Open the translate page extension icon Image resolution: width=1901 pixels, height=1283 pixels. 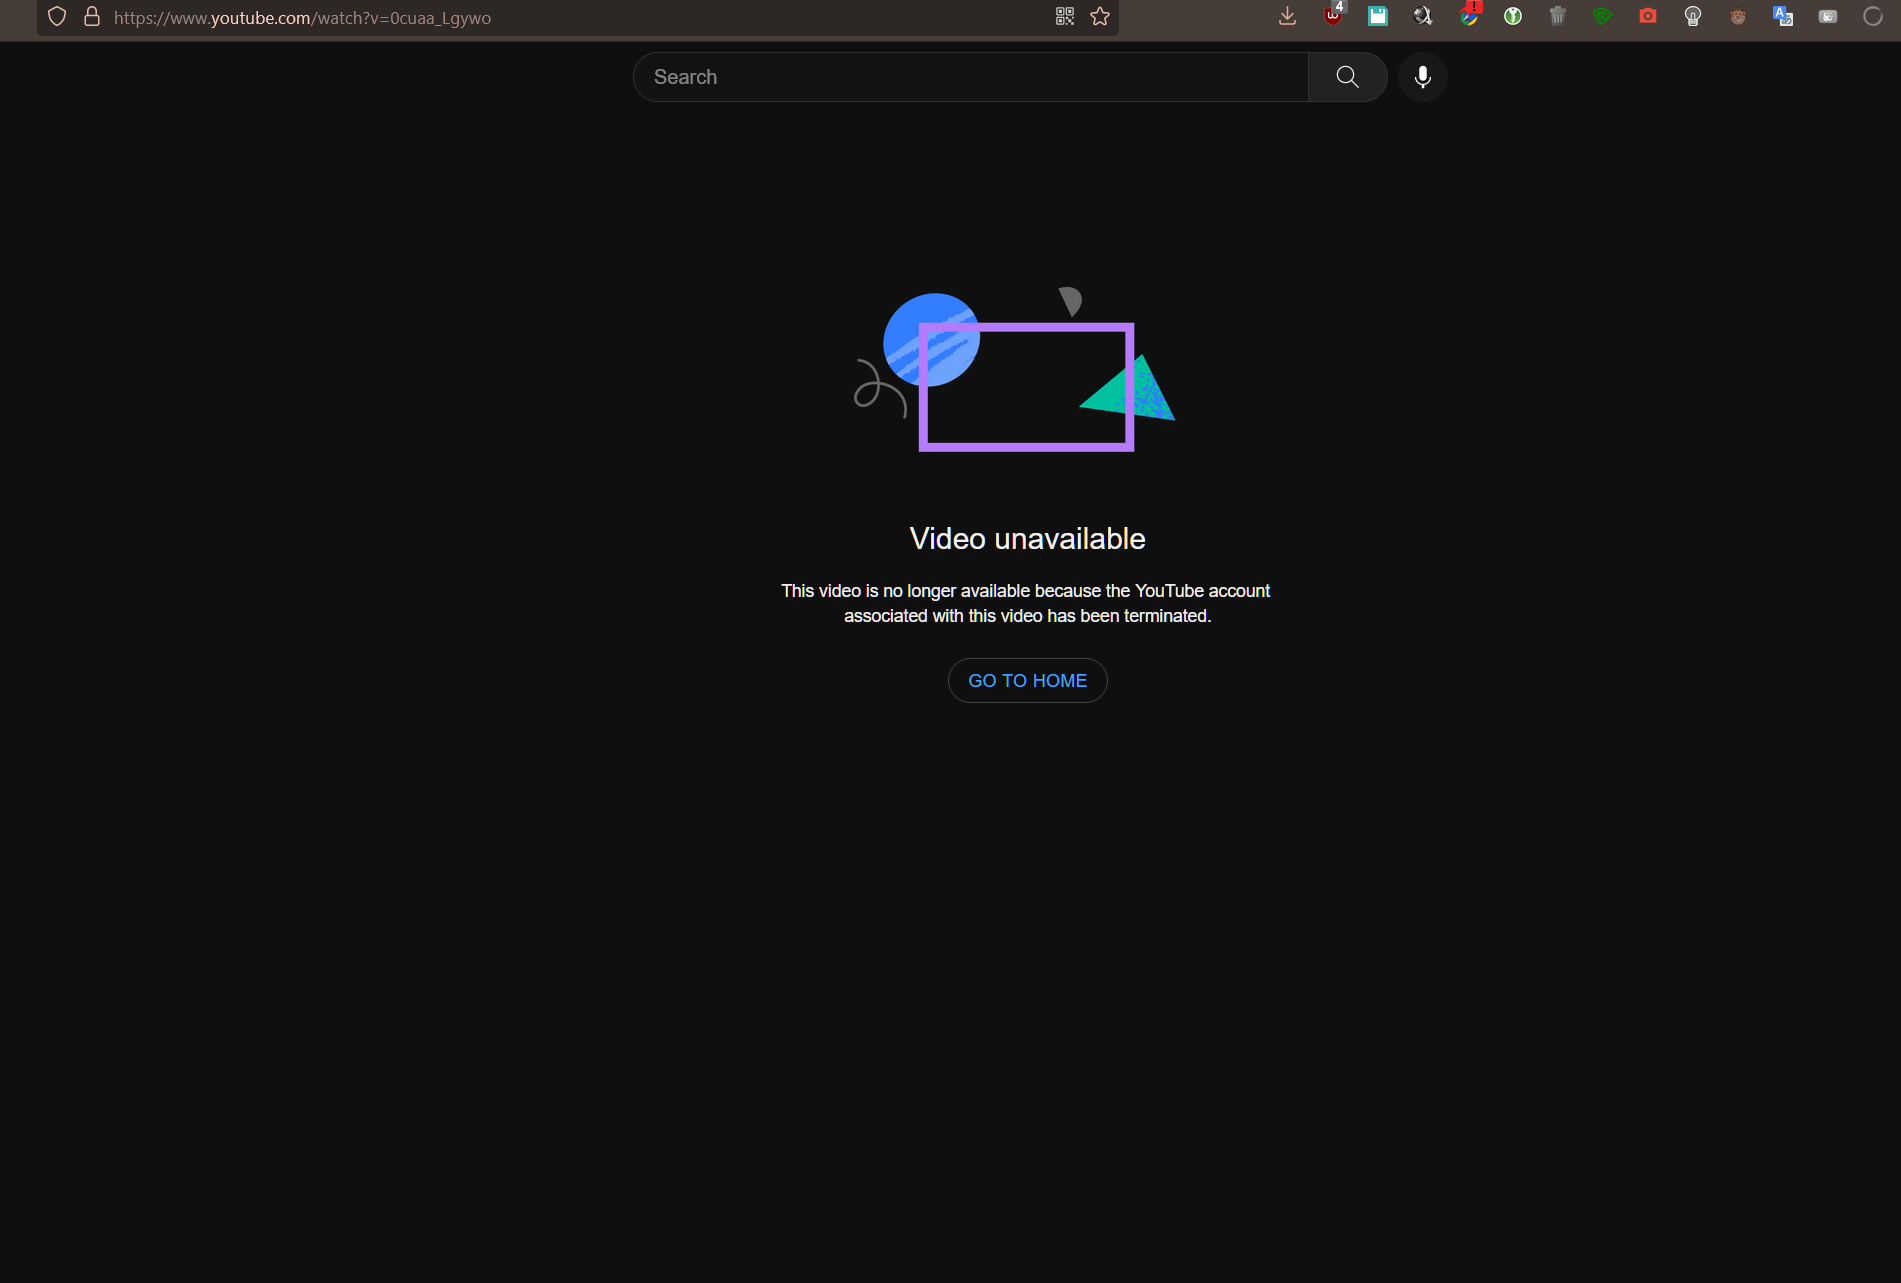point(1783,16)
